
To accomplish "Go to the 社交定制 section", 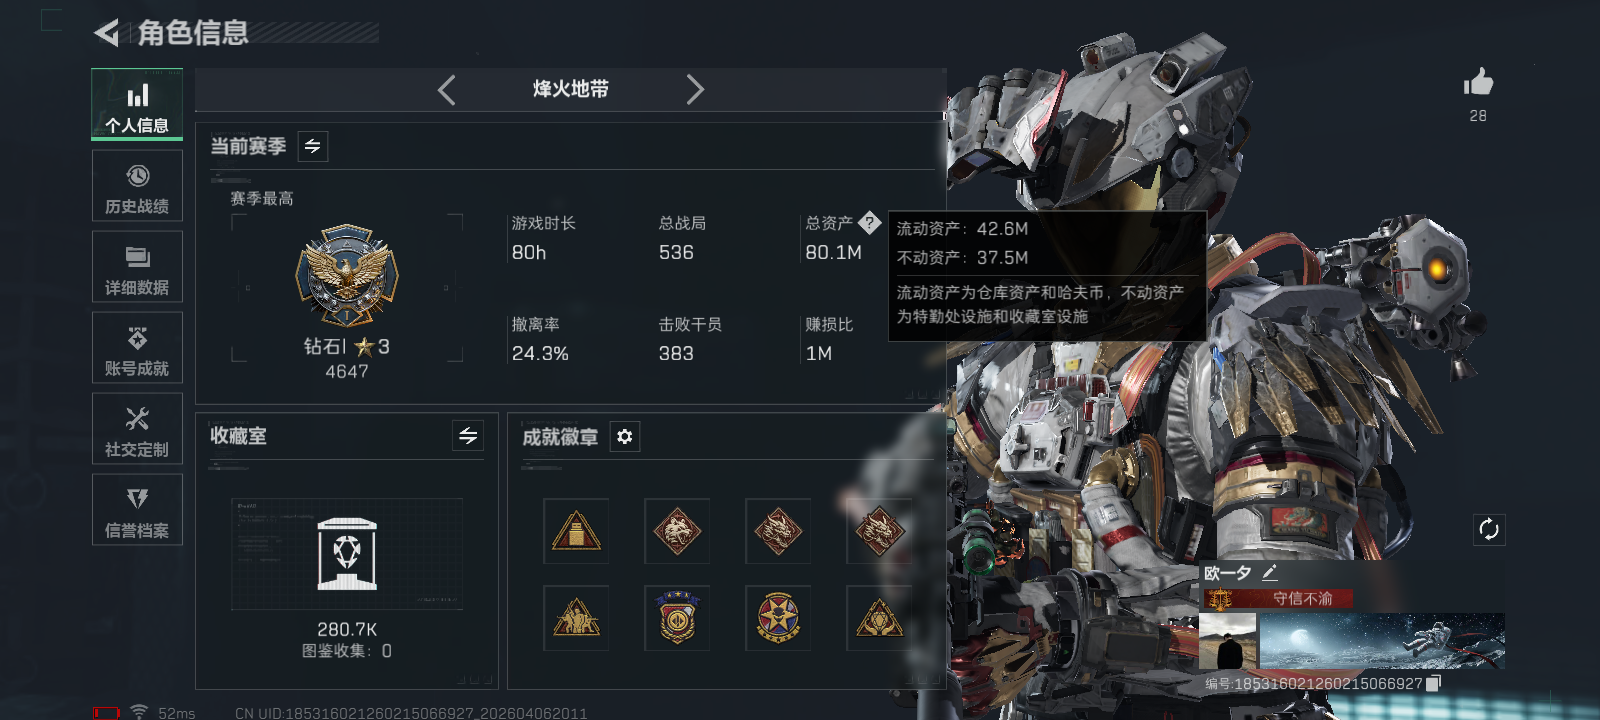I will [137, 429].
